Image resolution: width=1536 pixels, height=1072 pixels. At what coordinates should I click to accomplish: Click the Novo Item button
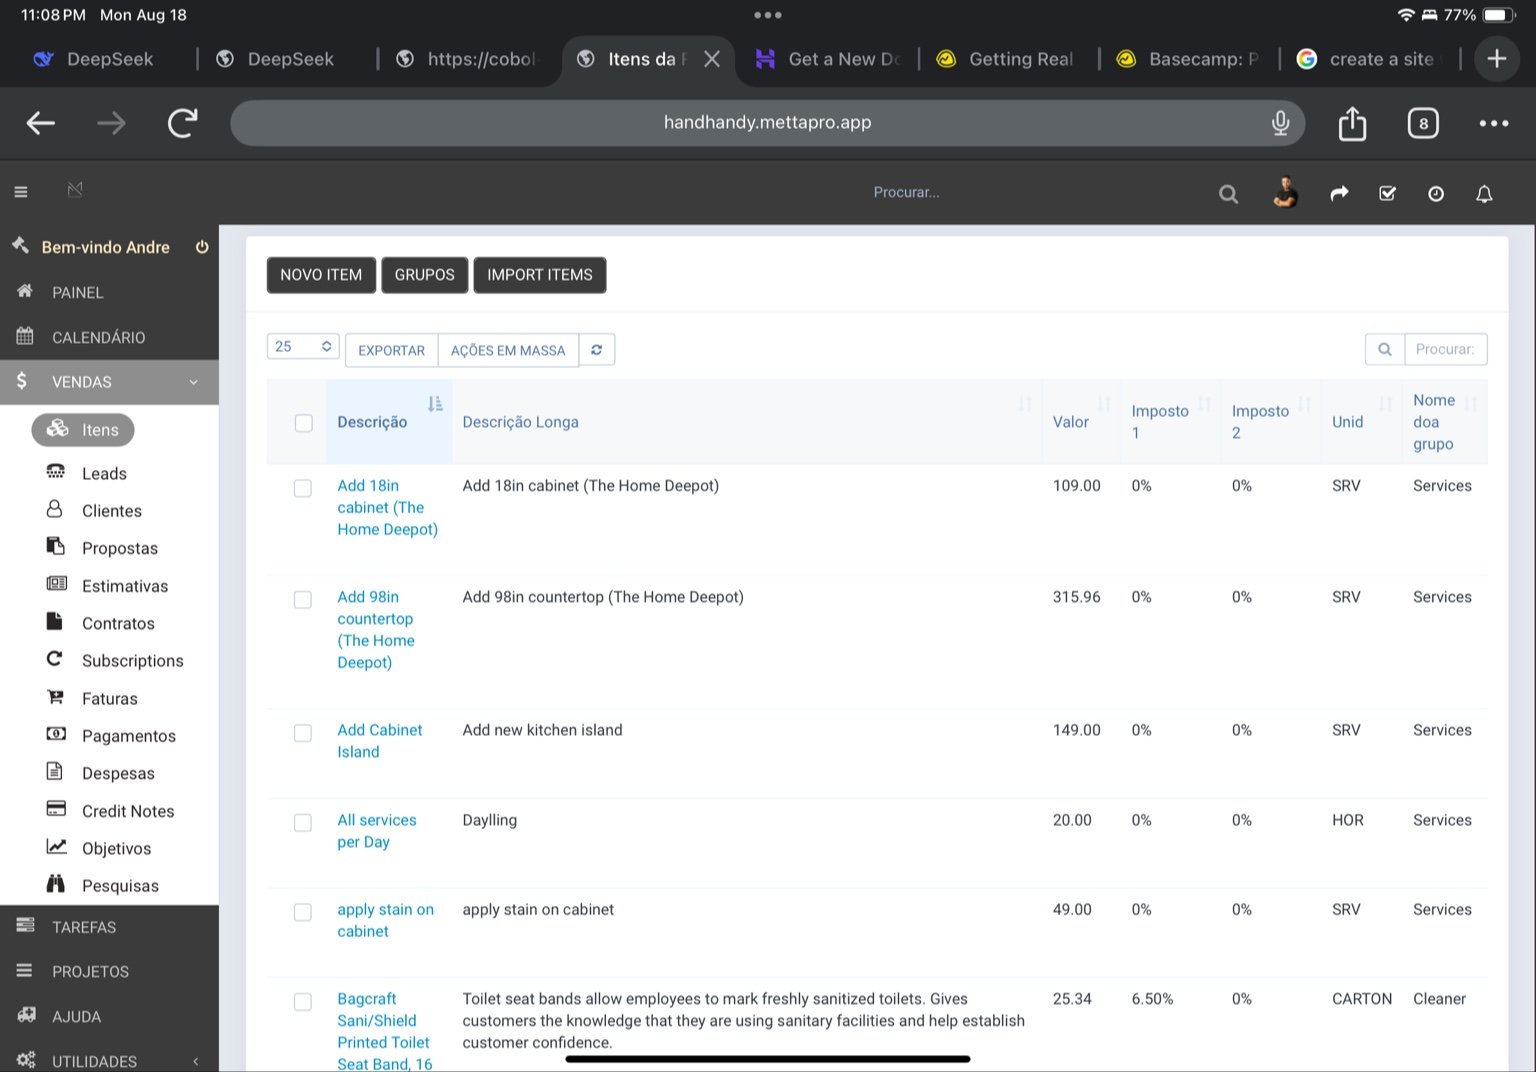coord(321,275)
